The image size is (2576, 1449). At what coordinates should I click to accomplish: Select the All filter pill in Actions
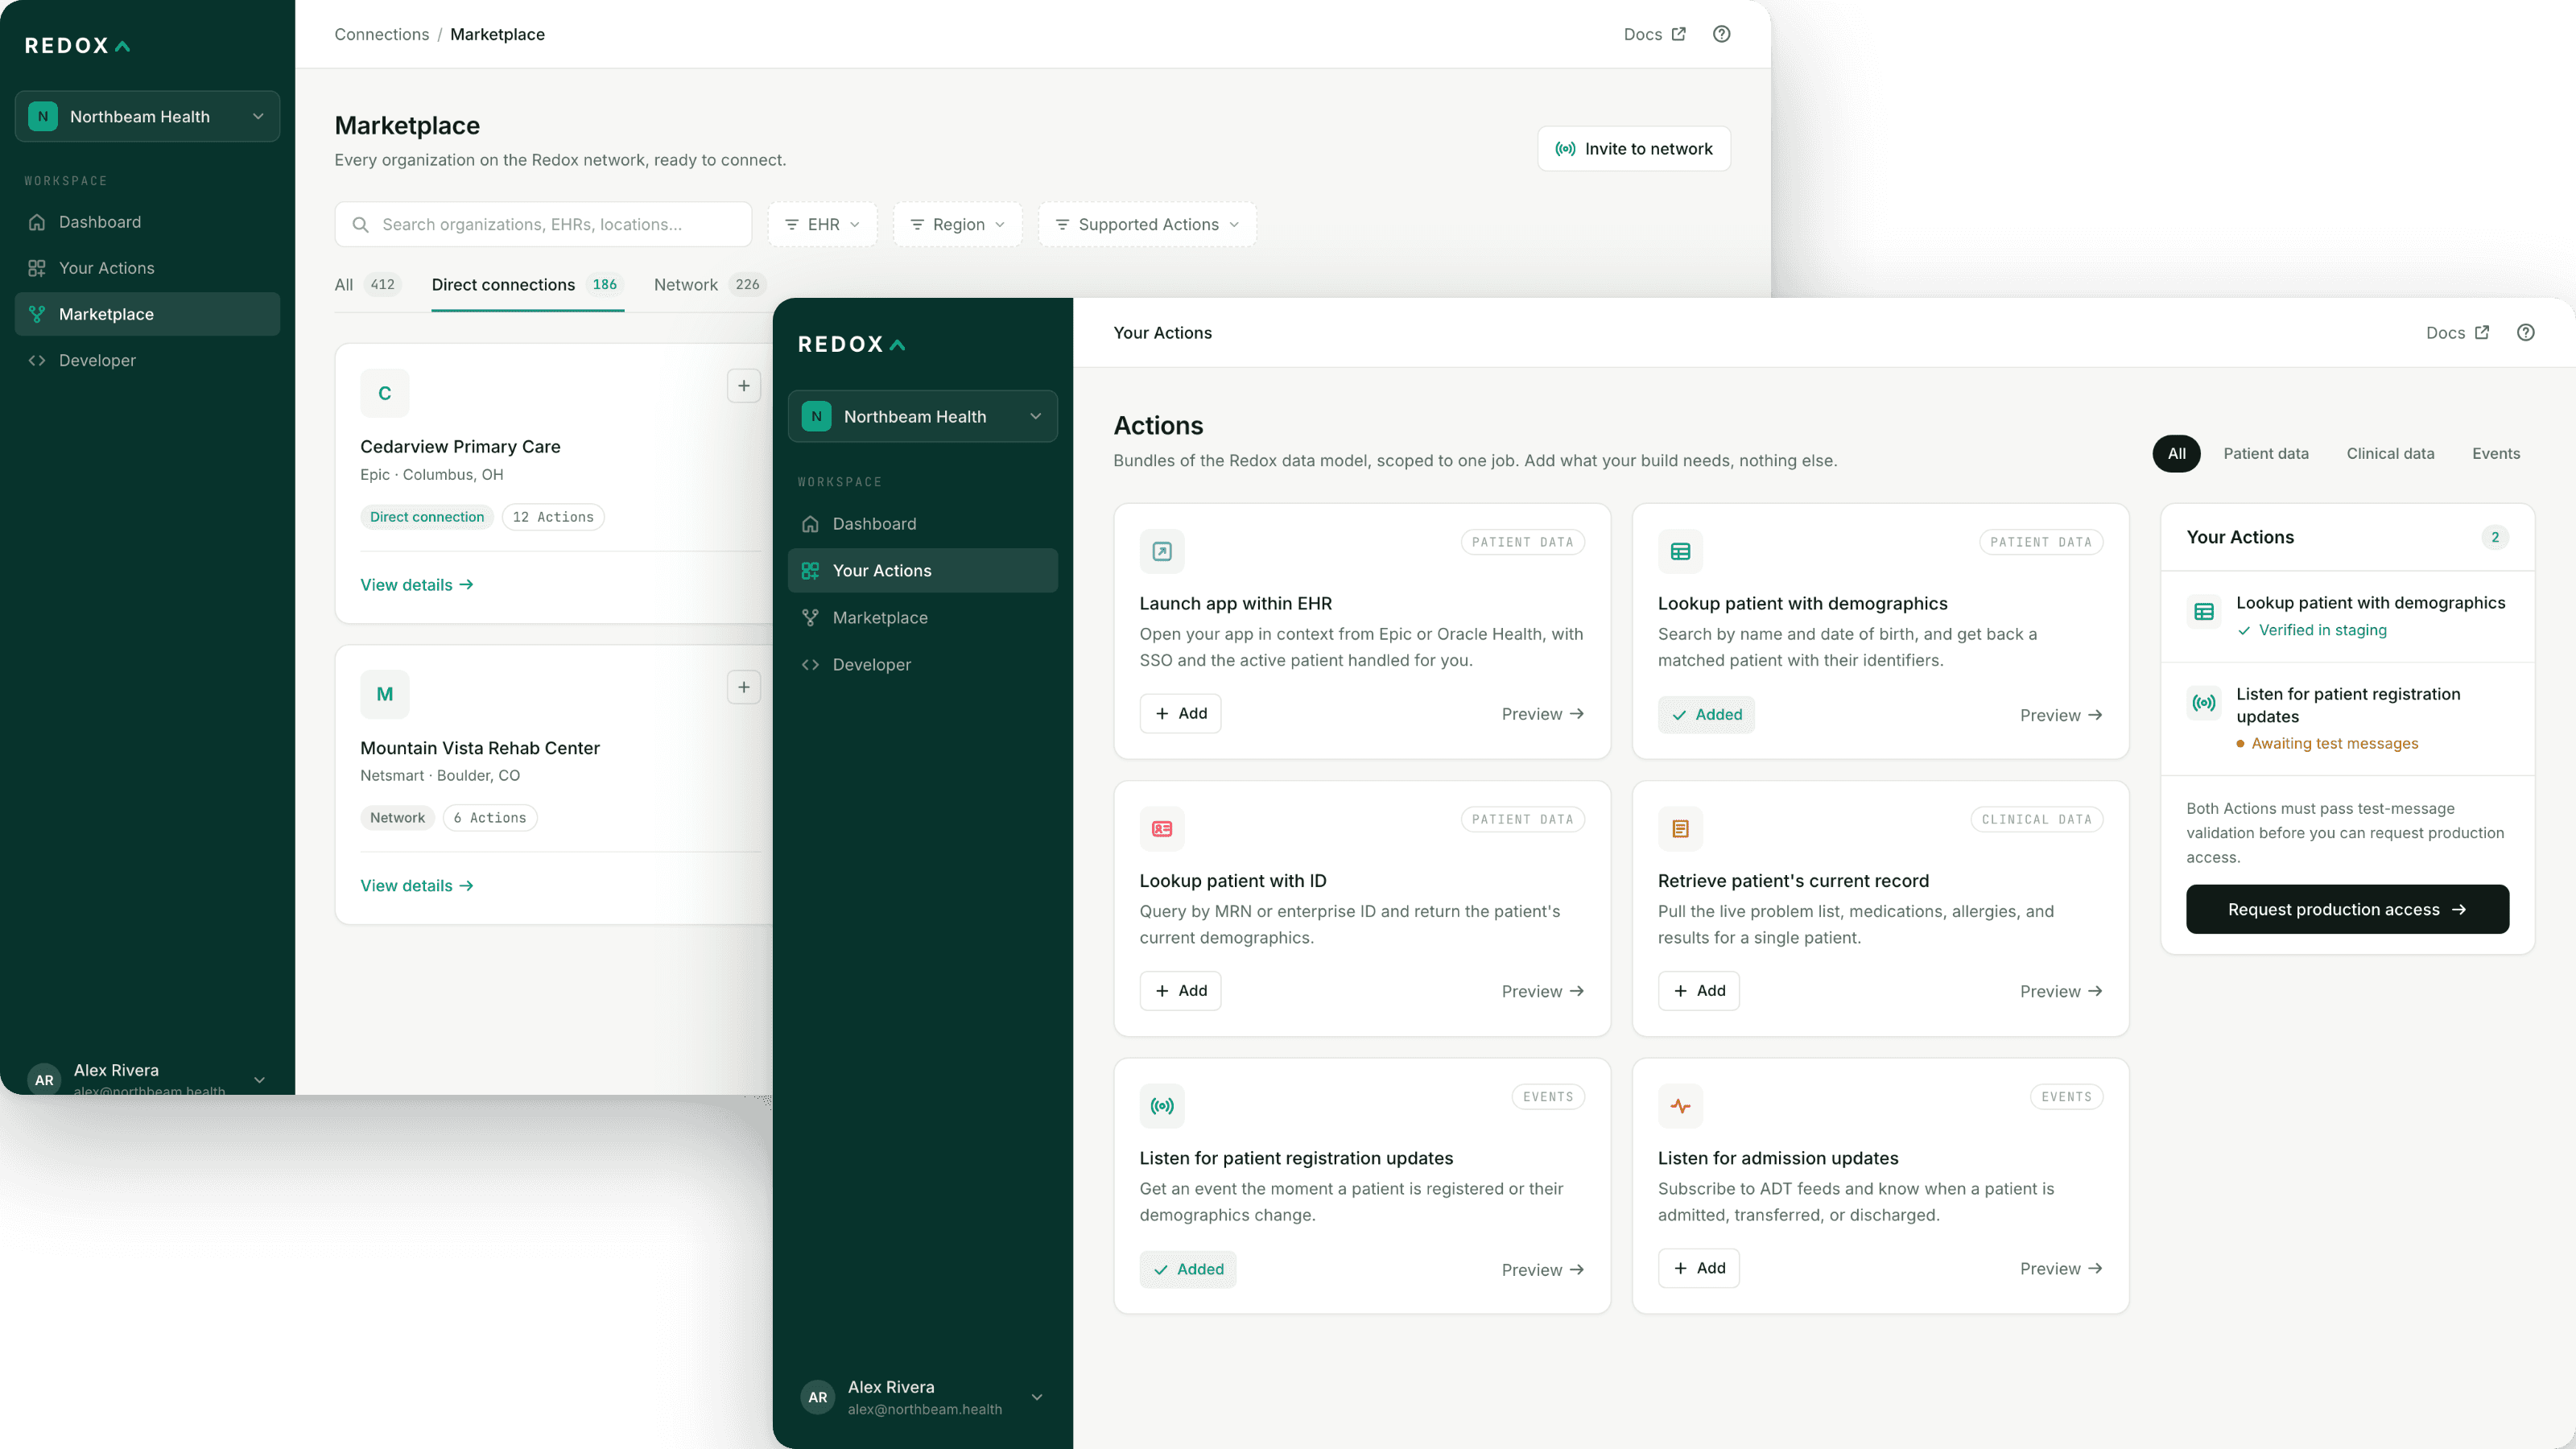pos(2176,454)
